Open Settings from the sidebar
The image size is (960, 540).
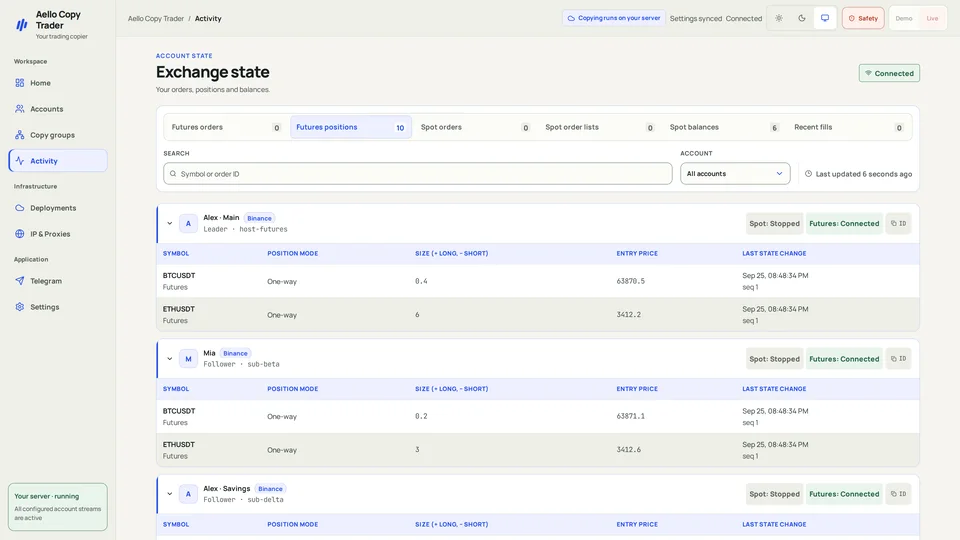[58, 307]
